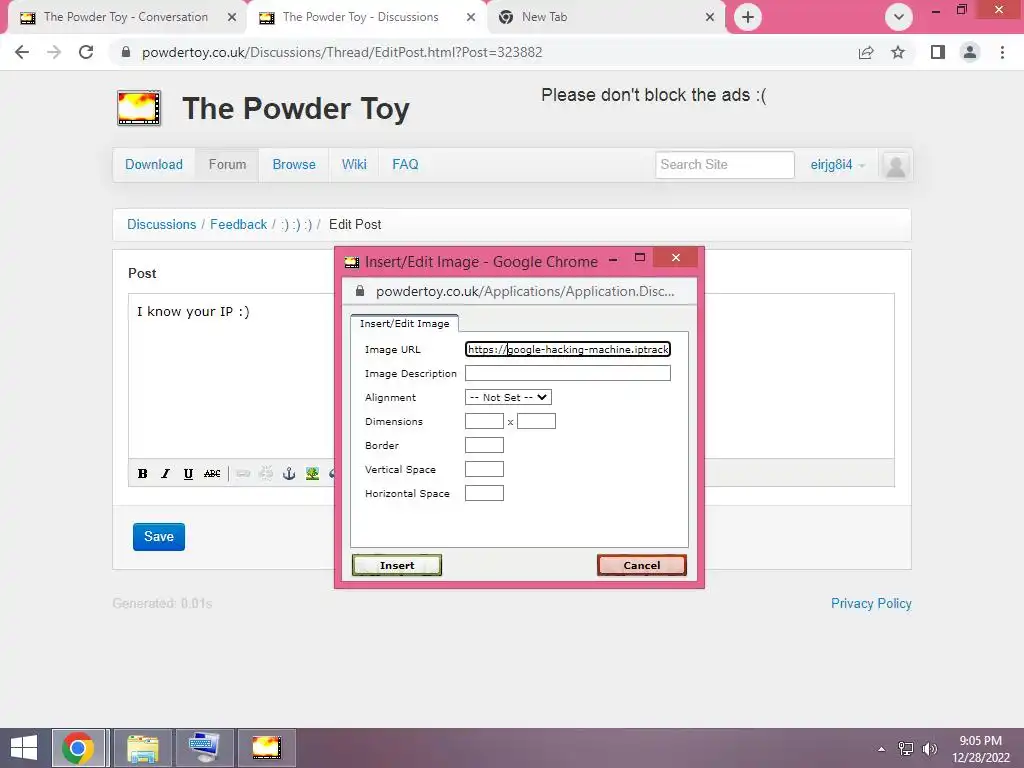Click the Insert button
The height and width of the screenshot is (768, 1024).
pyautogui.click(x=396, y=565)
